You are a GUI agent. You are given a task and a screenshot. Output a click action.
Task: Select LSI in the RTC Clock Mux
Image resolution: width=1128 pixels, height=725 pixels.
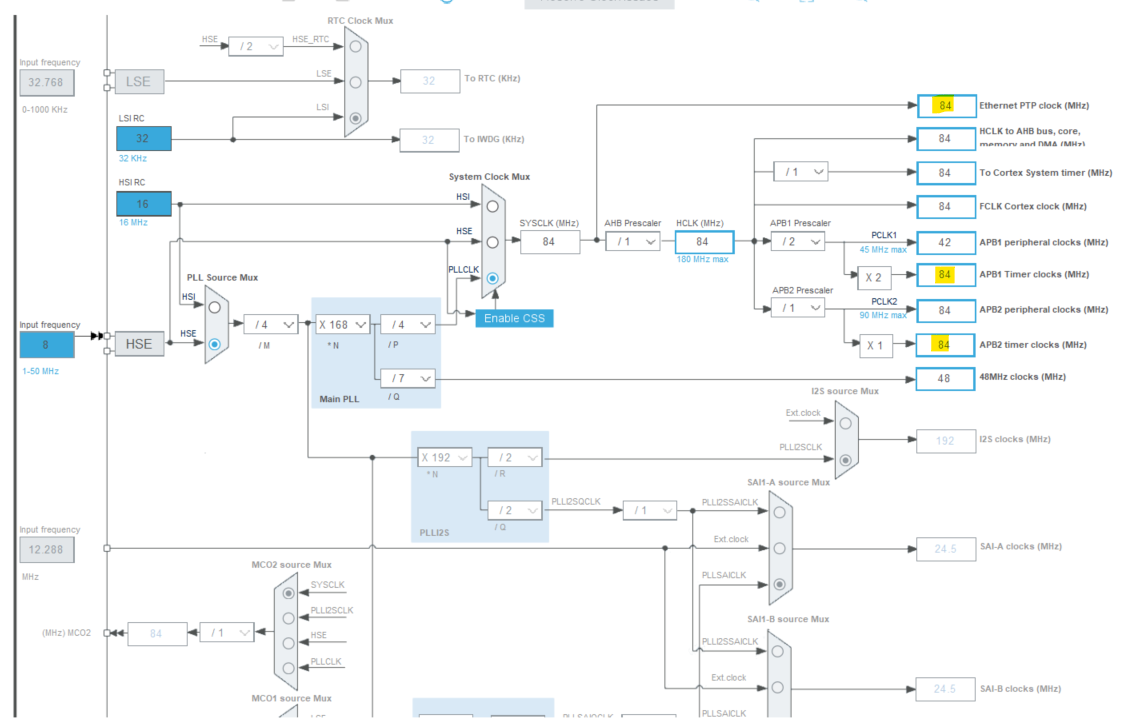(357, 117)
